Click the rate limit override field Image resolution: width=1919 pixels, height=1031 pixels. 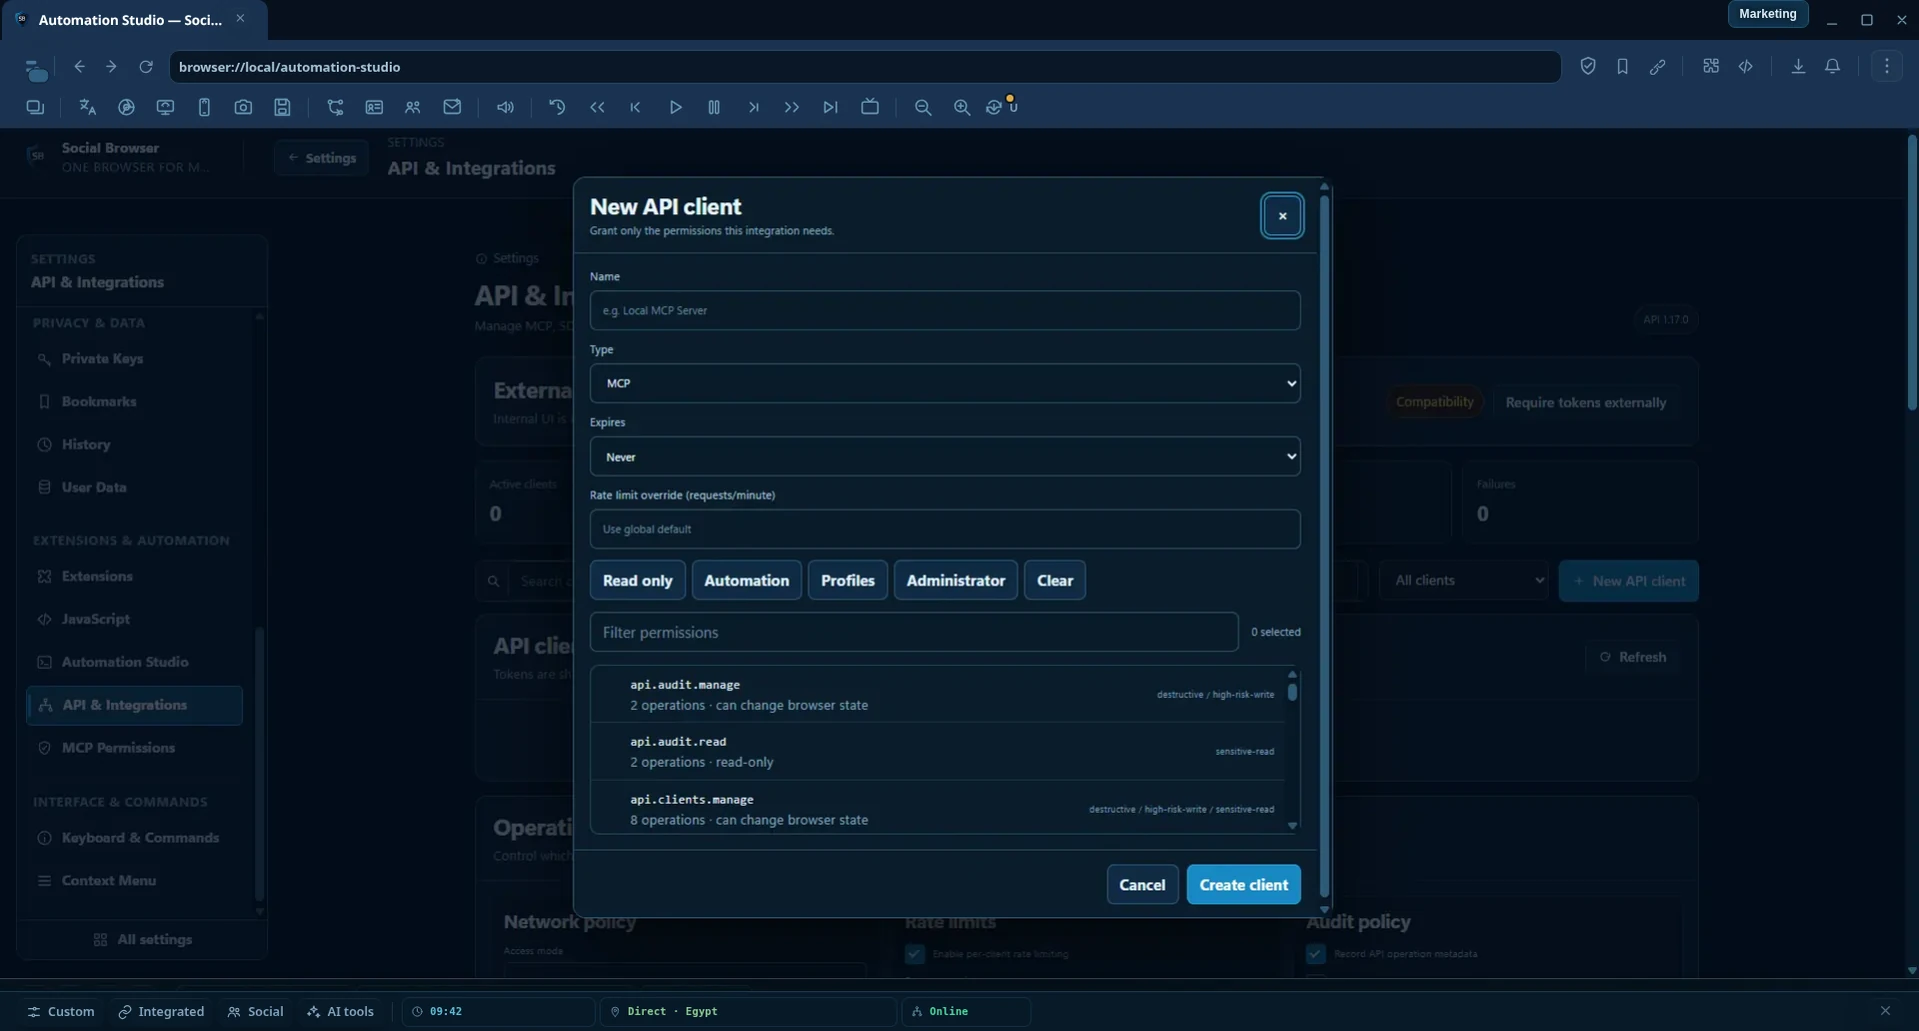(945, 529)
